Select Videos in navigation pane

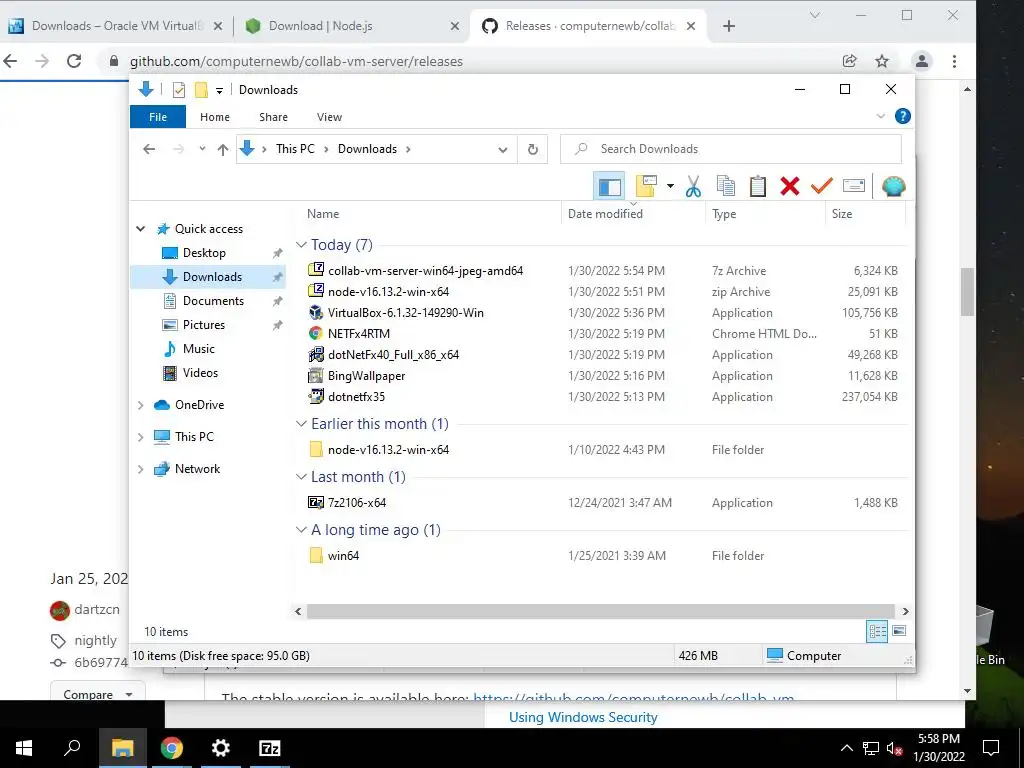pyautogui.click(x=200, y=373)
